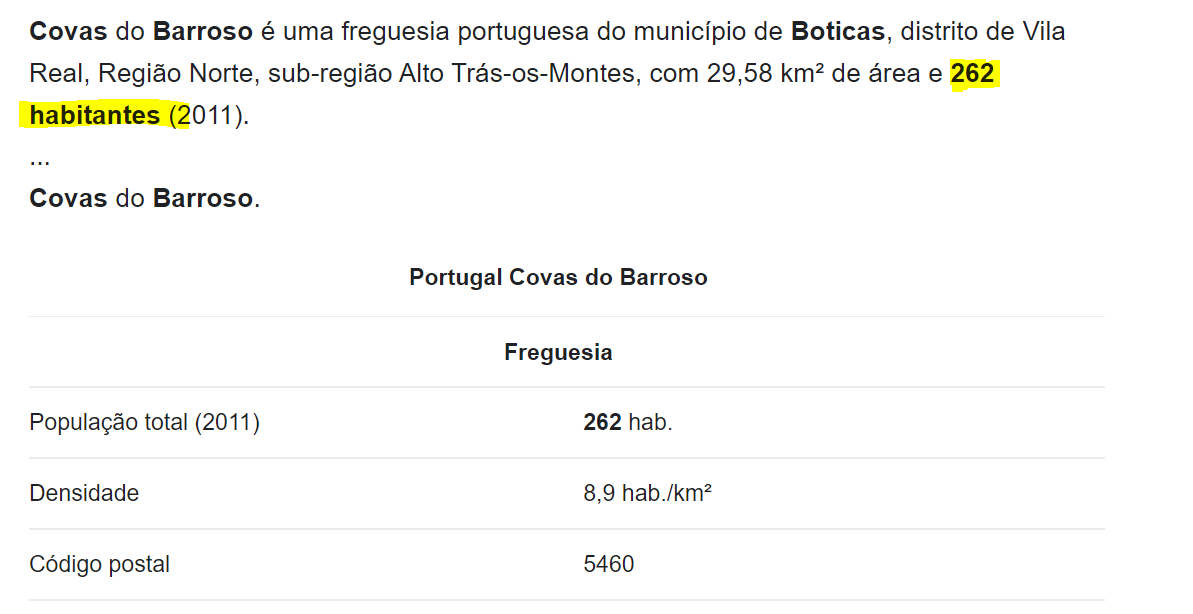Click the "8,9 hab./km²" density value
This screenshot has width=1193, height=614.
click(x=647, y=493)
